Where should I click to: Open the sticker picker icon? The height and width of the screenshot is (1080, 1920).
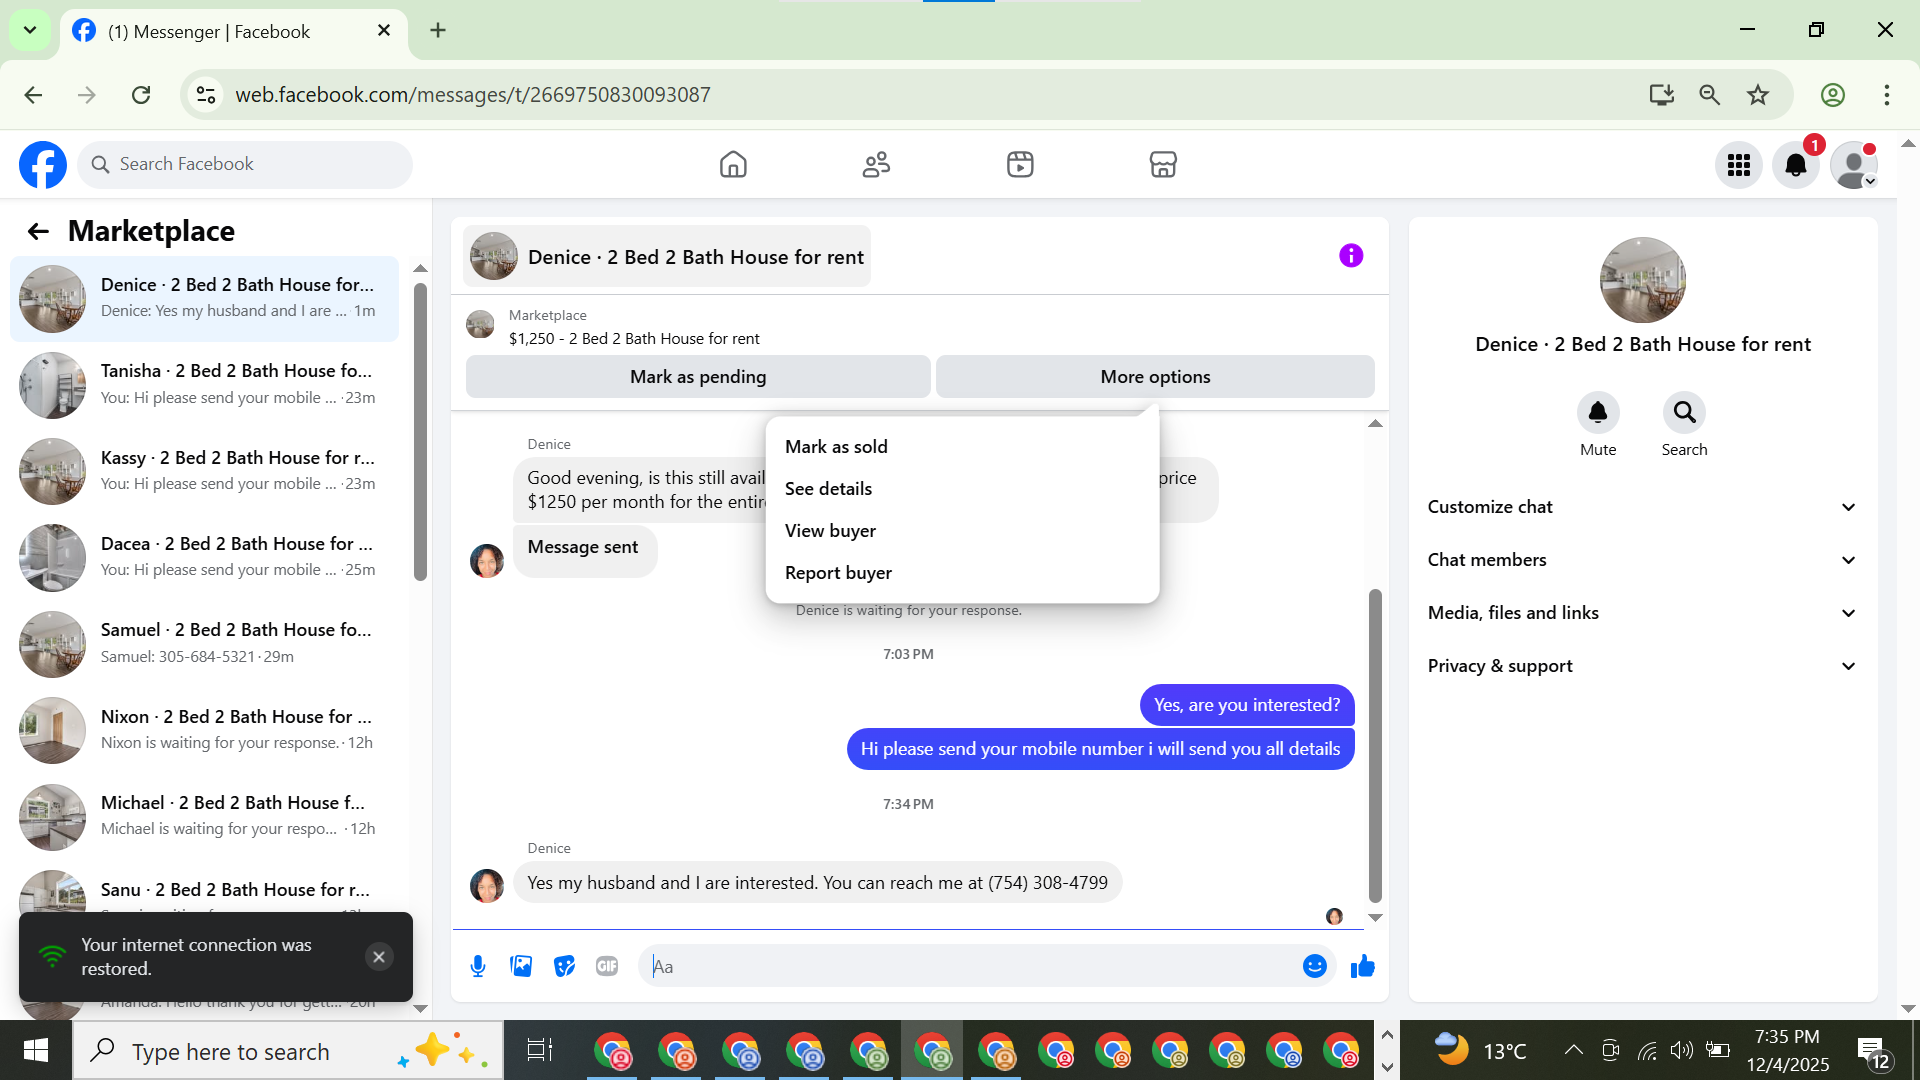[x=564, y=966]
